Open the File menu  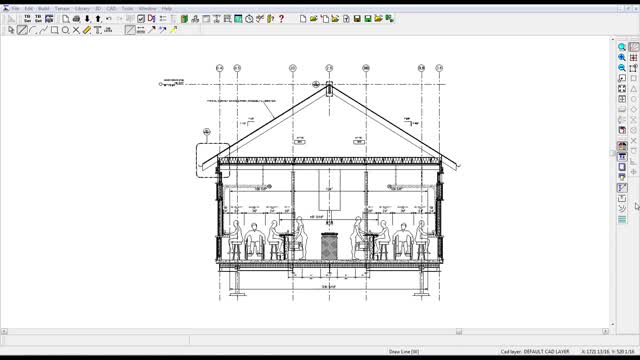point(16,9)
